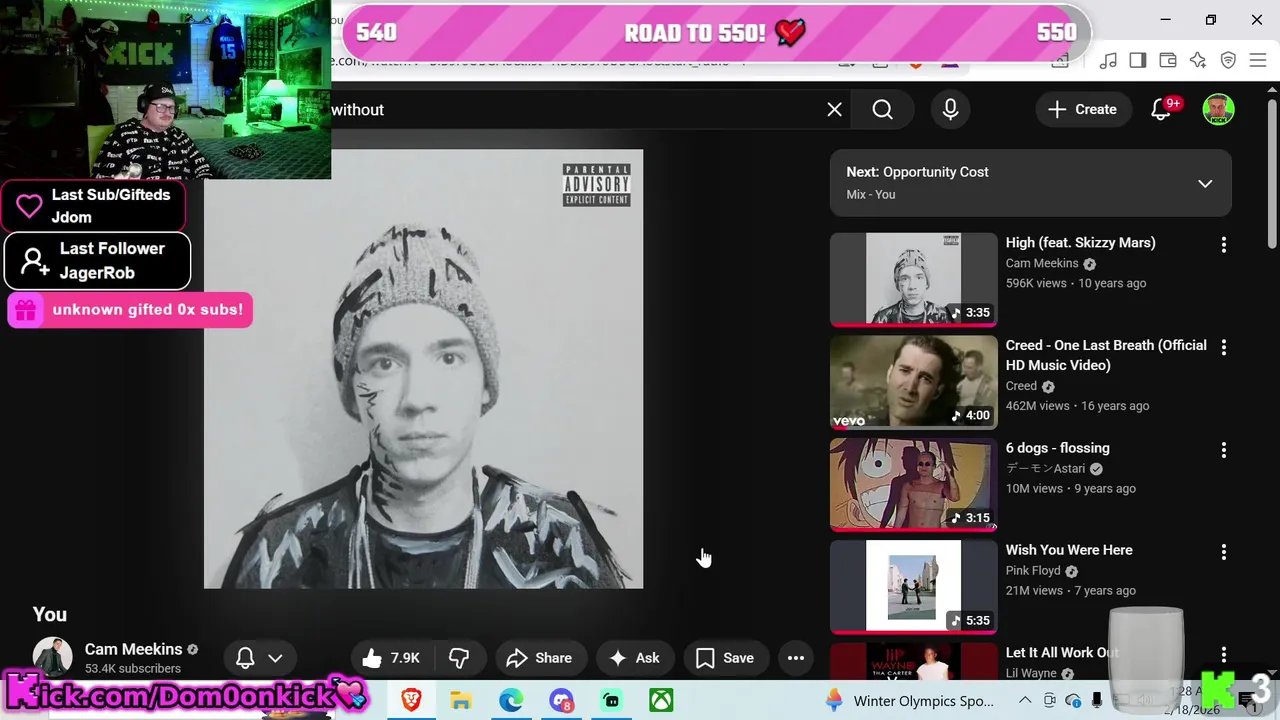The height and width of the screenshot is (720, 1280).
Task: Open the three-dot more actions menu
Action: click(796, 658)
